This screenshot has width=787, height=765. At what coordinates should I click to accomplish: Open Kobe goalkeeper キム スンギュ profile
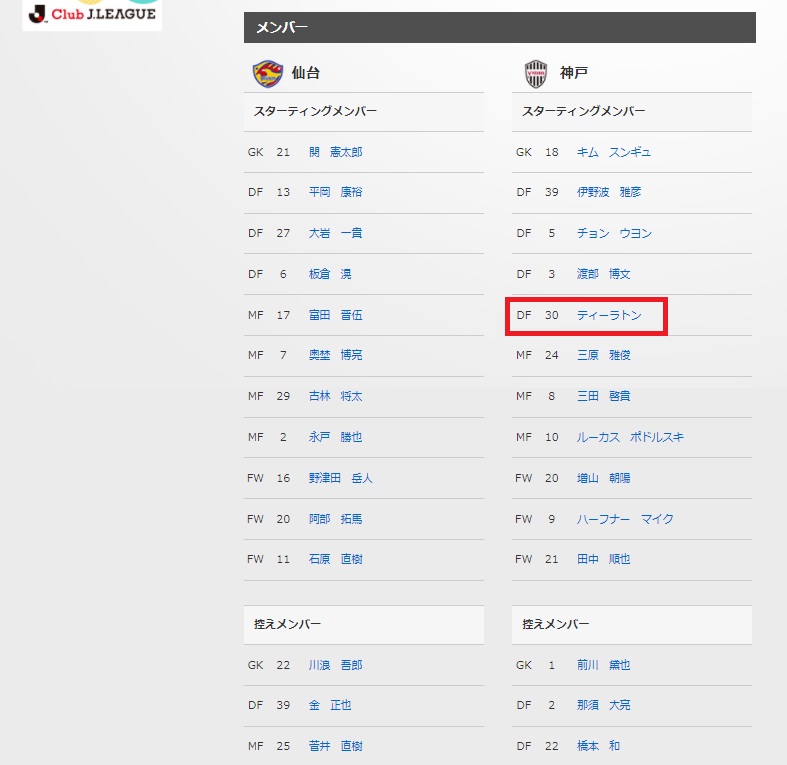613,152
